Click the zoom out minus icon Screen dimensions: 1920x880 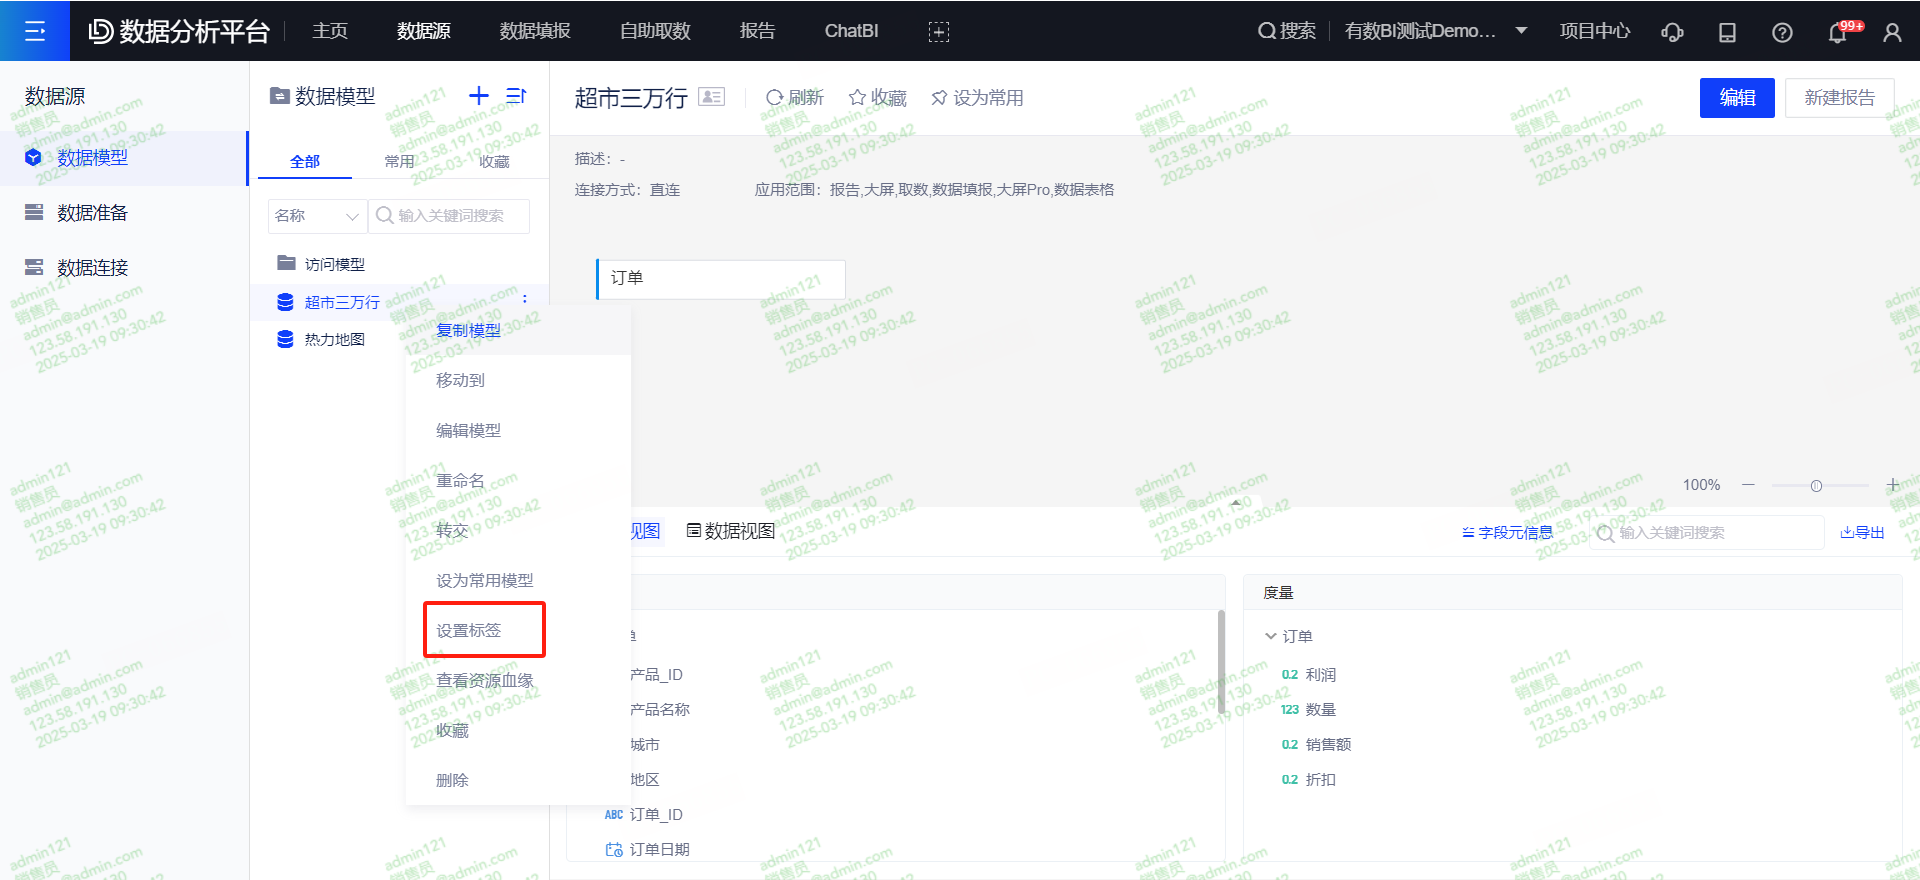click(1748, 485)
